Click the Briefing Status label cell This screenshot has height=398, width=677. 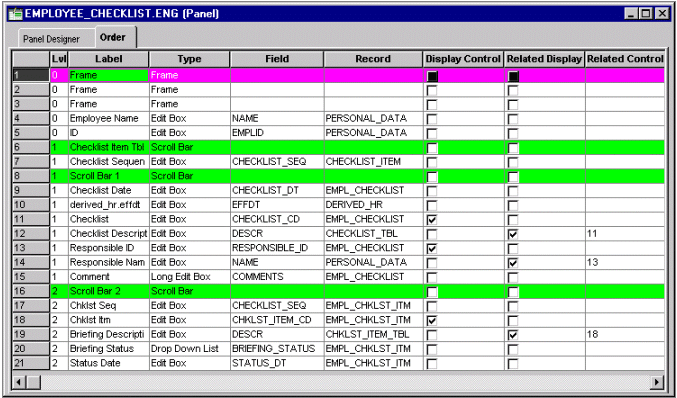pyautogui.click(x=109, y=349)
